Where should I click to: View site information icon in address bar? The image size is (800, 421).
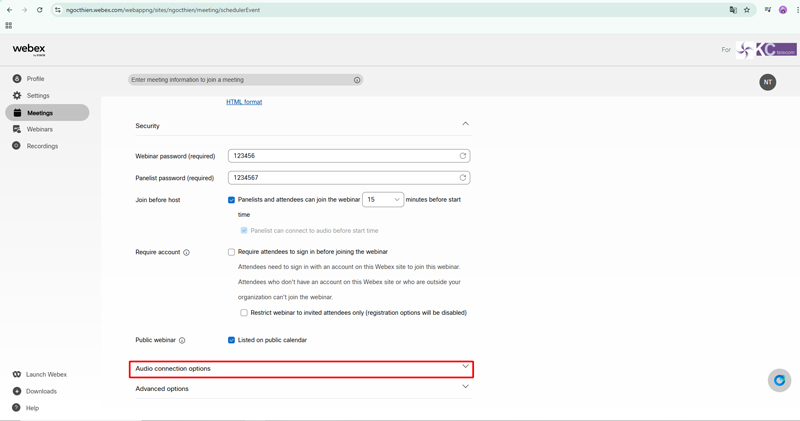coord(58,10)
